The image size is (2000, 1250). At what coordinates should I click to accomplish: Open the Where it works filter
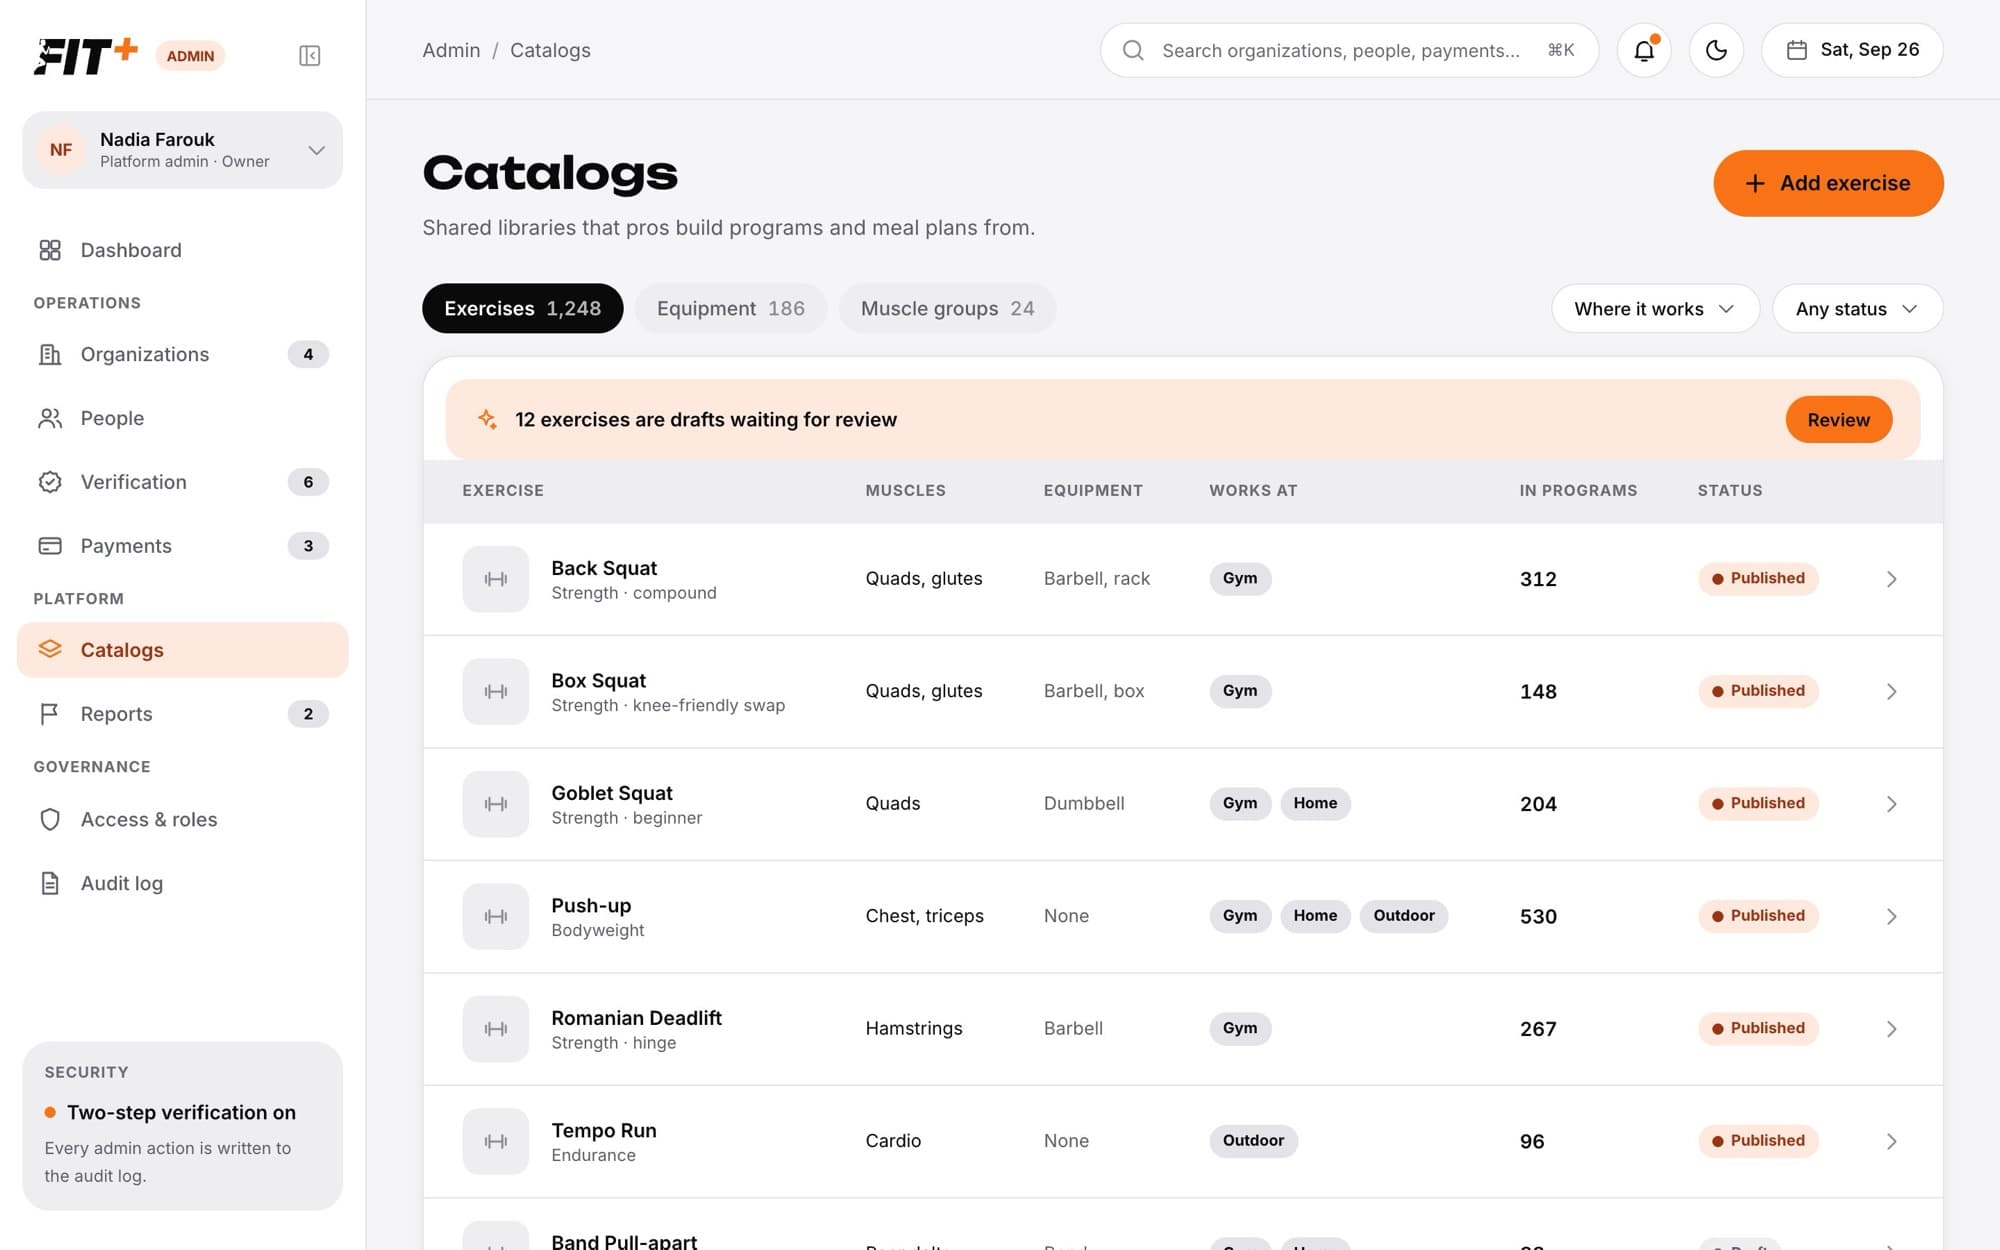1655,309
